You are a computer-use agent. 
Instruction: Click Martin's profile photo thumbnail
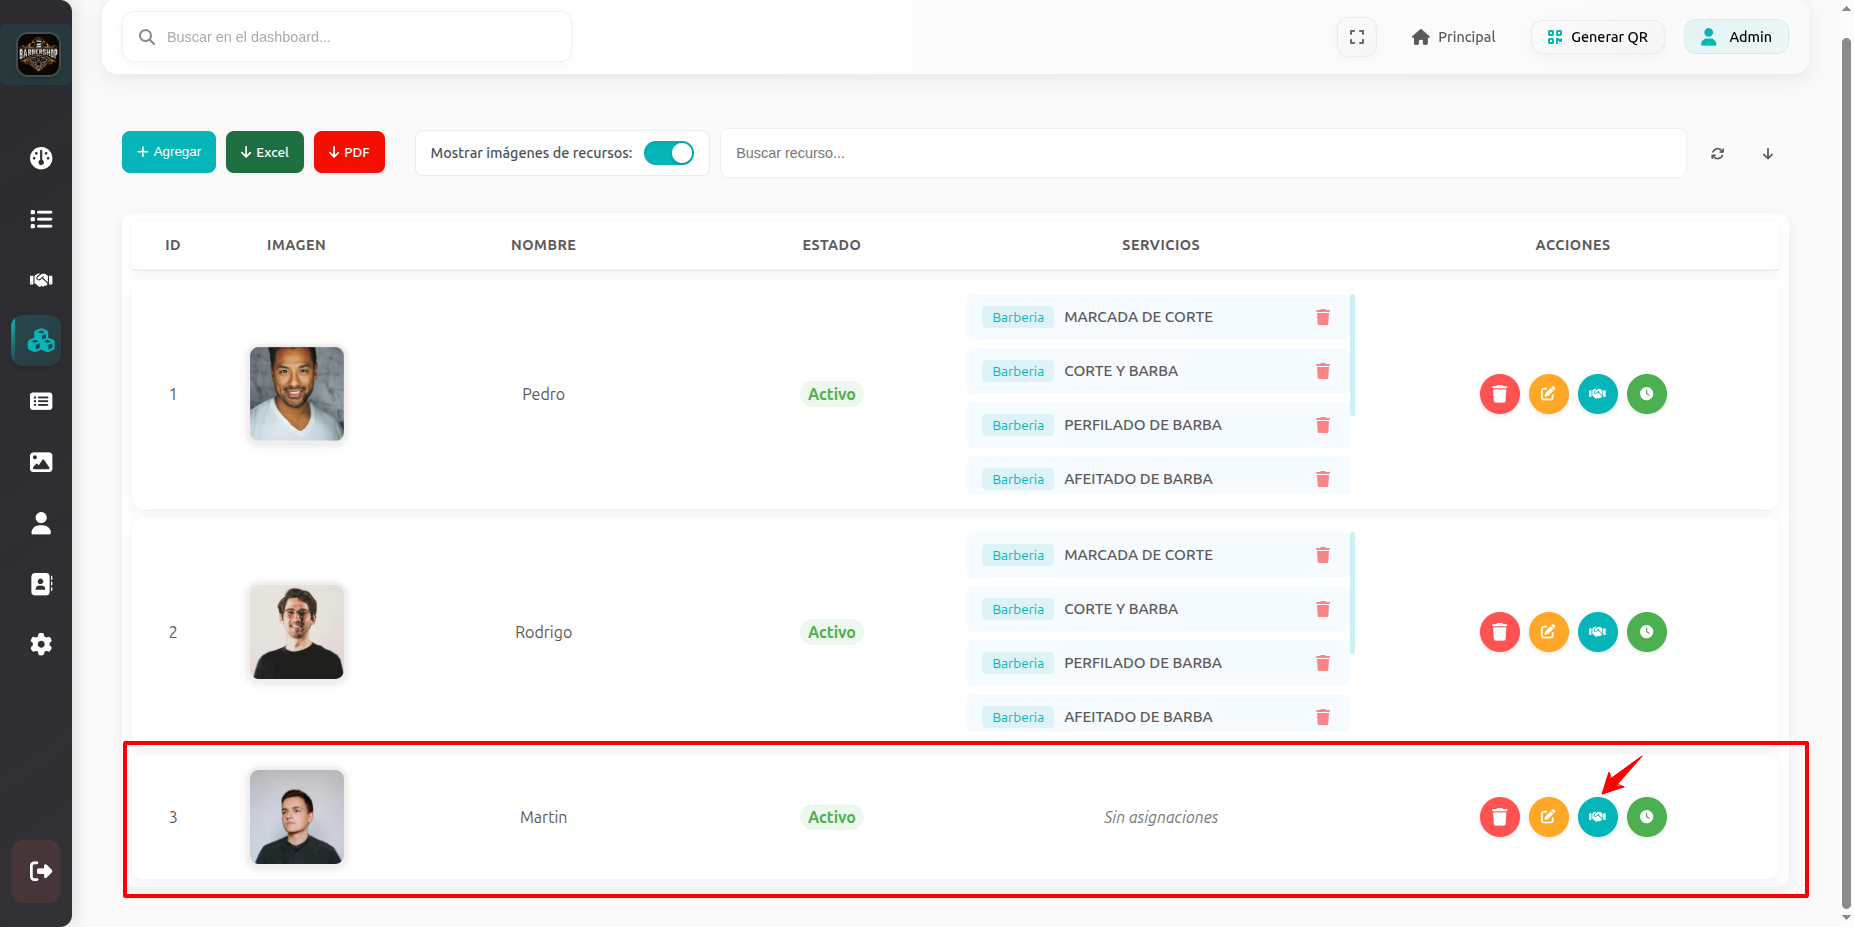tap(297, 817)
